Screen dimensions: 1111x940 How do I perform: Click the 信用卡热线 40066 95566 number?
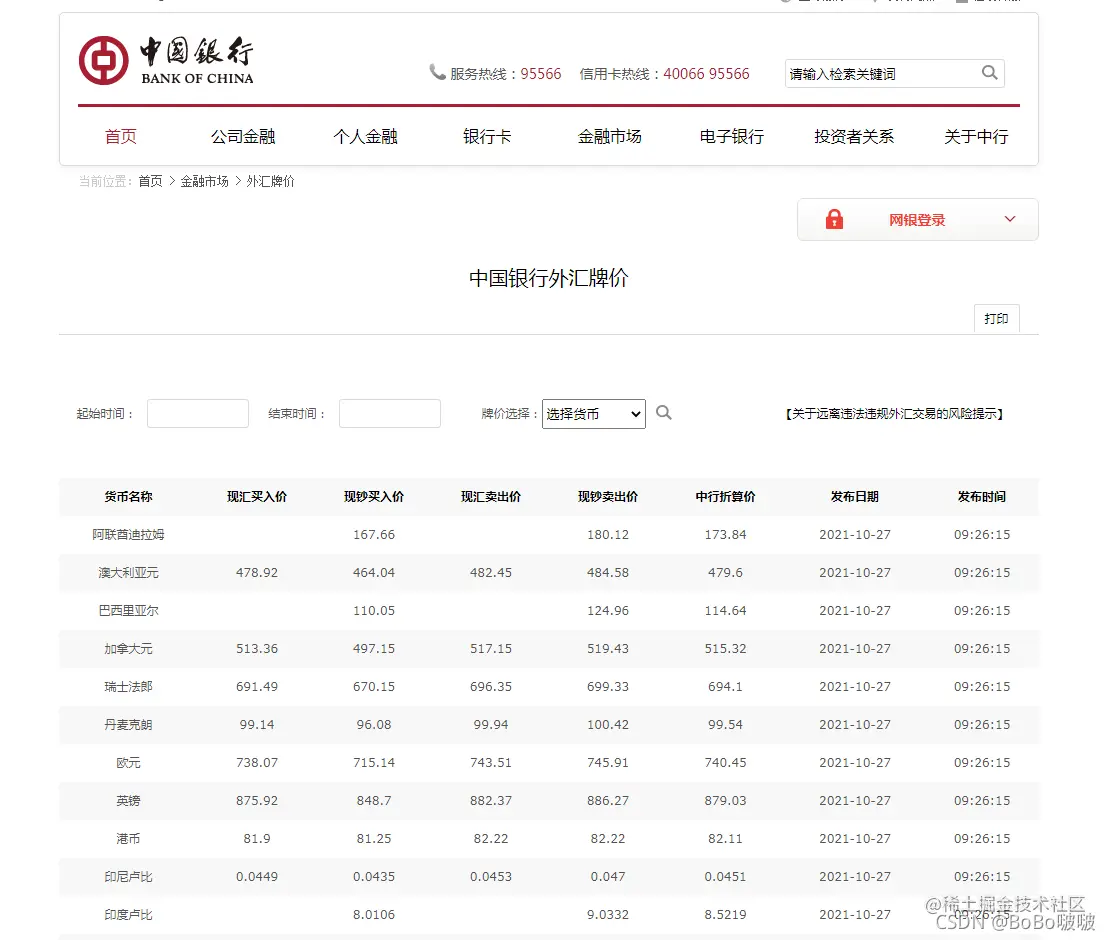click(706, 73)
